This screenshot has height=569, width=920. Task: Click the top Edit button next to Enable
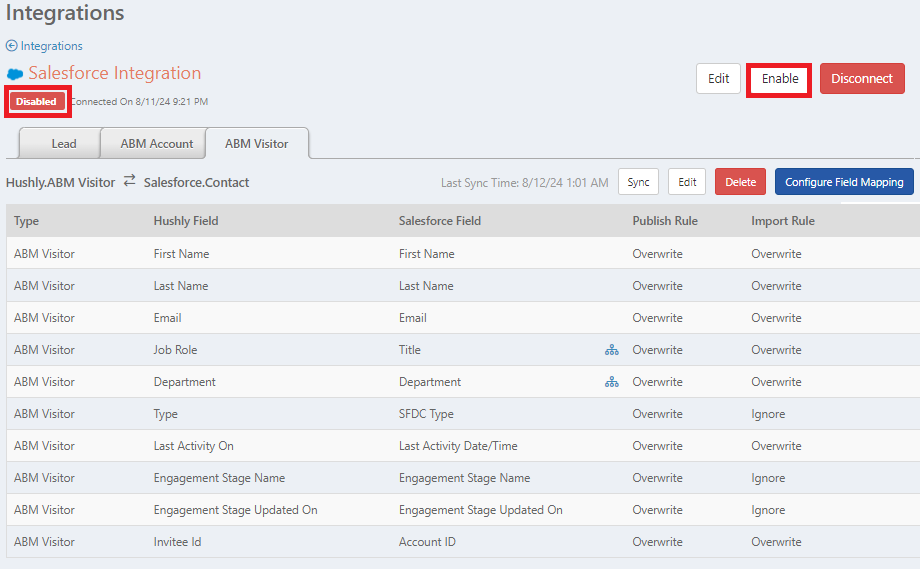718,79
